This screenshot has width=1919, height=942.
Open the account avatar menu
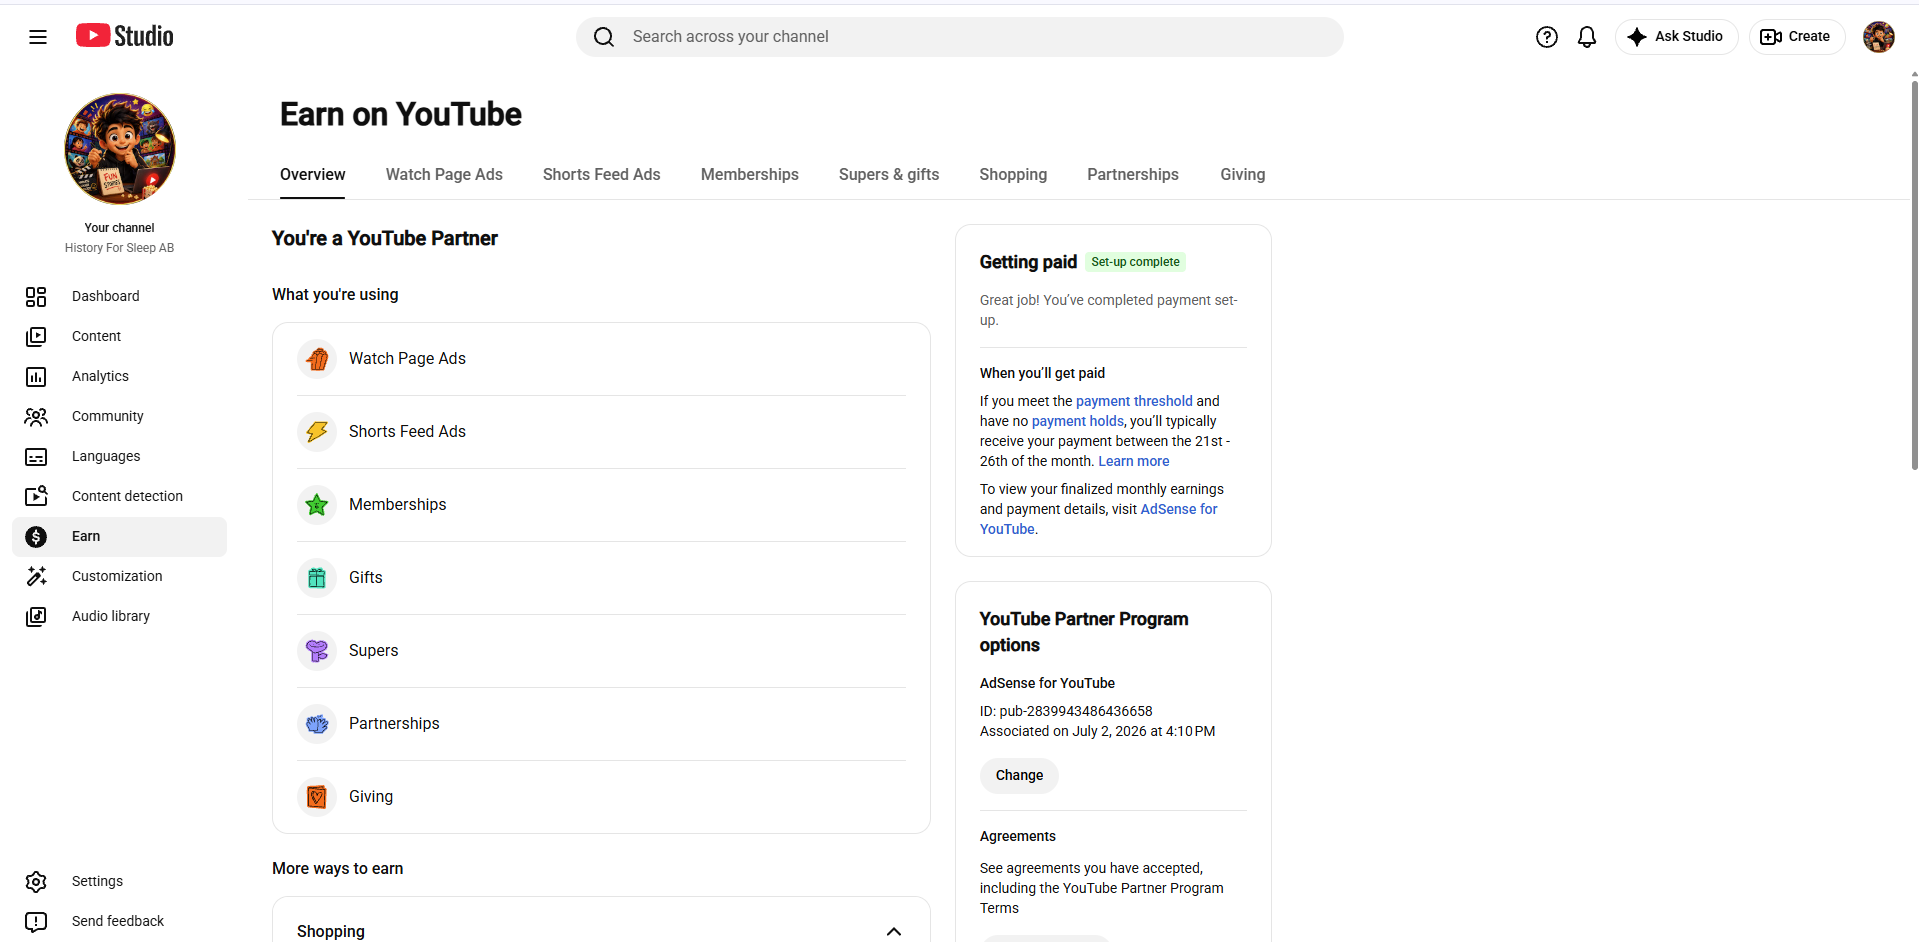1879,37
